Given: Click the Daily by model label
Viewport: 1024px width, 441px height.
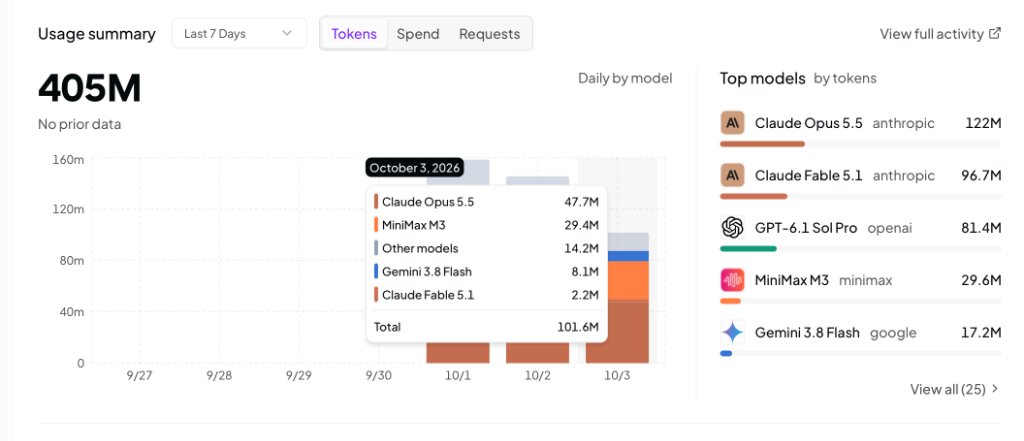Looking at the screenshot, I should click(x=625, y=78).
